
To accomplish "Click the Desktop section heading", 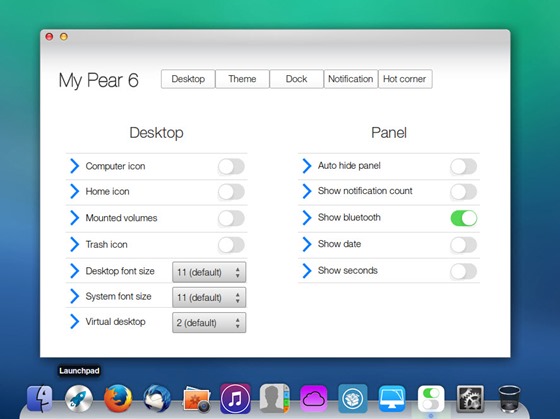I will 156,133.
